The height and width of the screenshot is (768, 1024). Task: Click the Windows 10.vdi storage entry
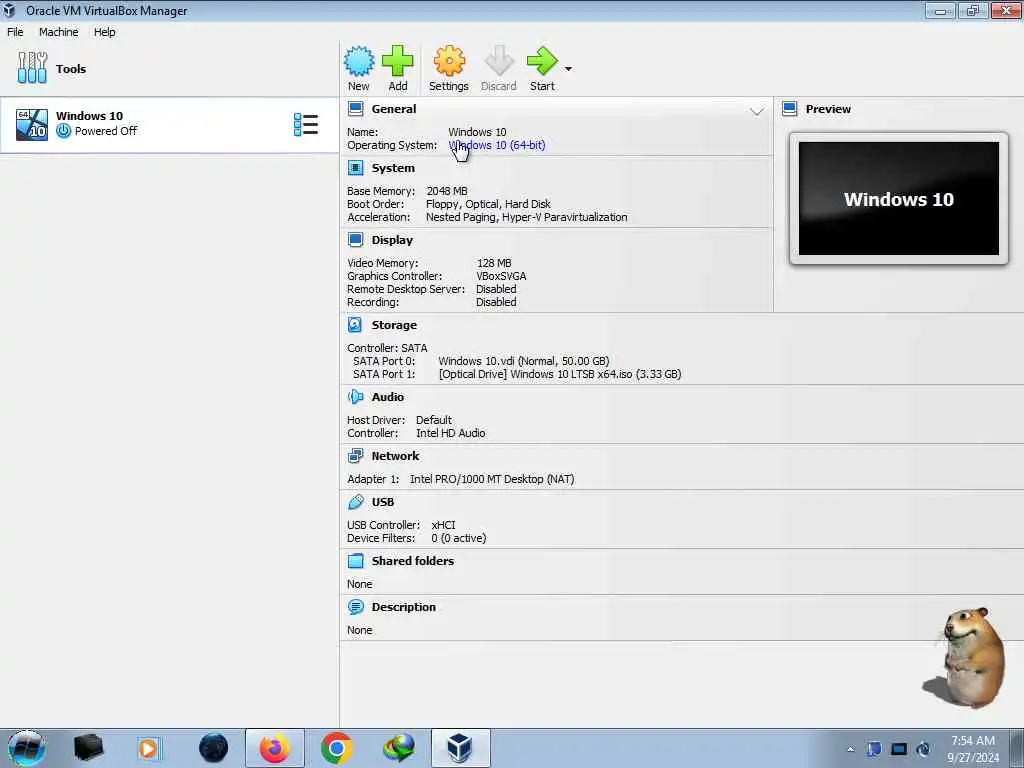pos(524,361)
